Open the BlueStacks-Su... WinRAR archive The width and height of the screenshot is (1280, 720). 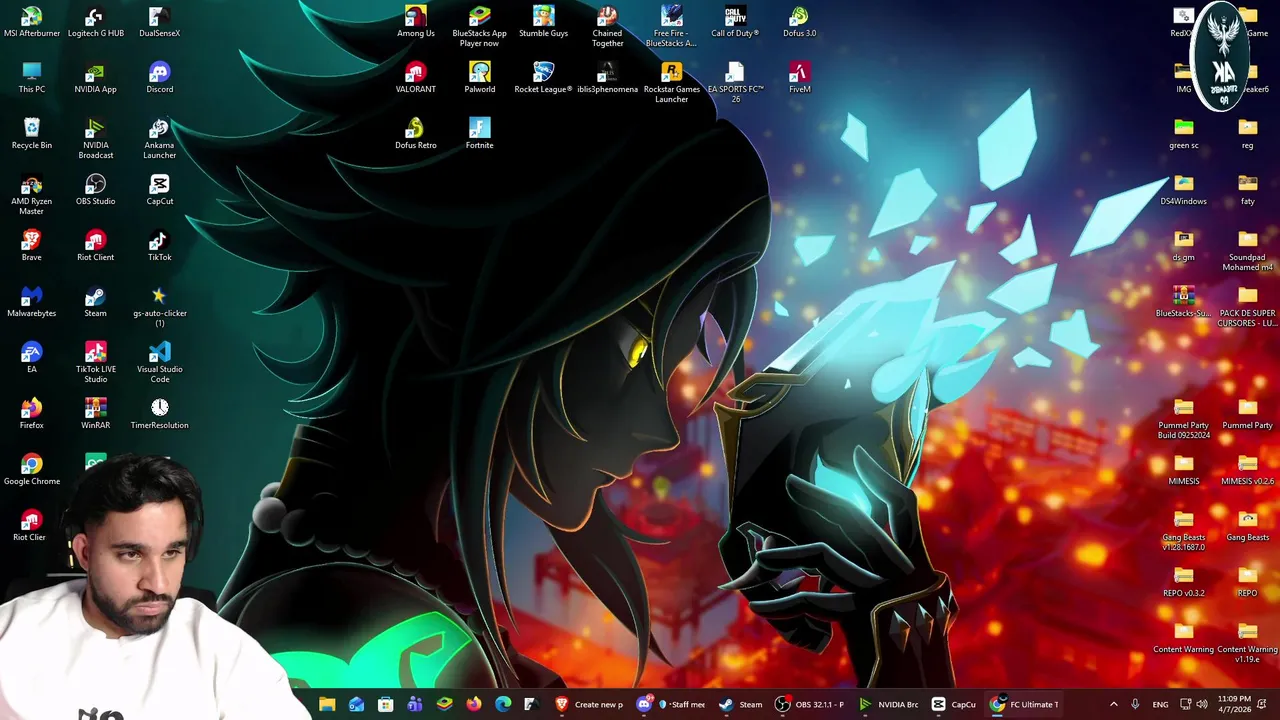point(1184,302)
